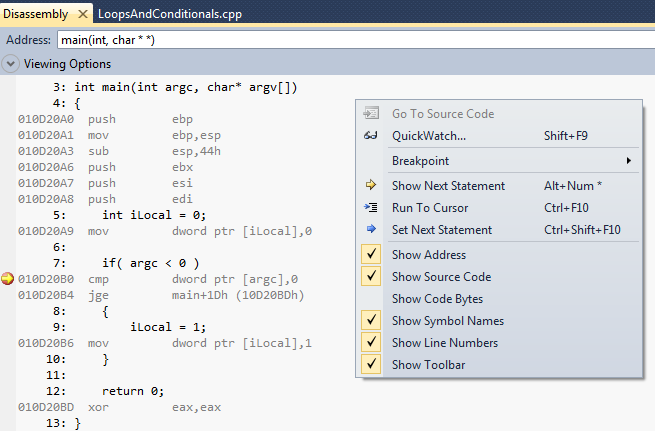655x431 pixels.
Task: Hide the toolbar via Show Toolbar
Action: [372, 365]
